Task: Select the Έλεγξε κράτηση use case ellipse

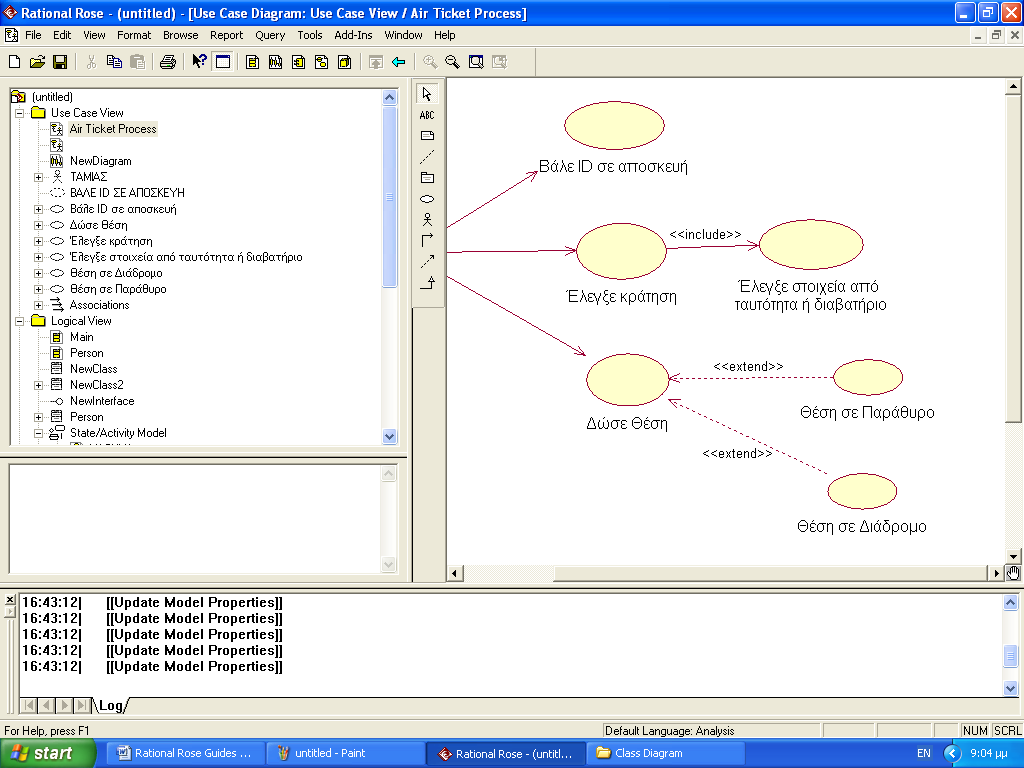Action: pos(621,251)
